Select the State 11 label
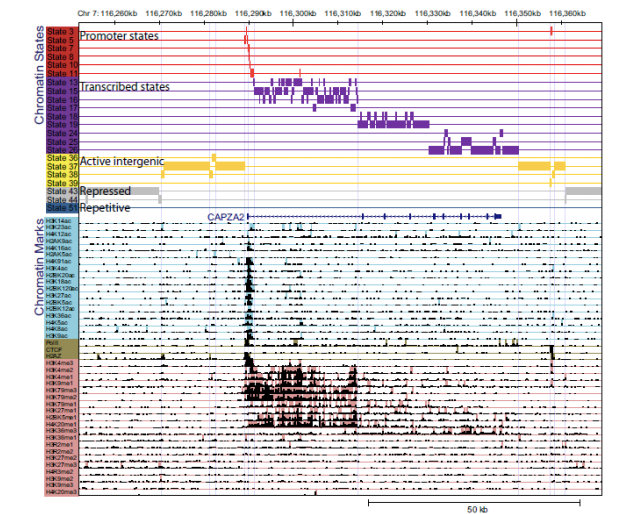The height and width of the screenshot is (514, 627). (x=62, y=74)
